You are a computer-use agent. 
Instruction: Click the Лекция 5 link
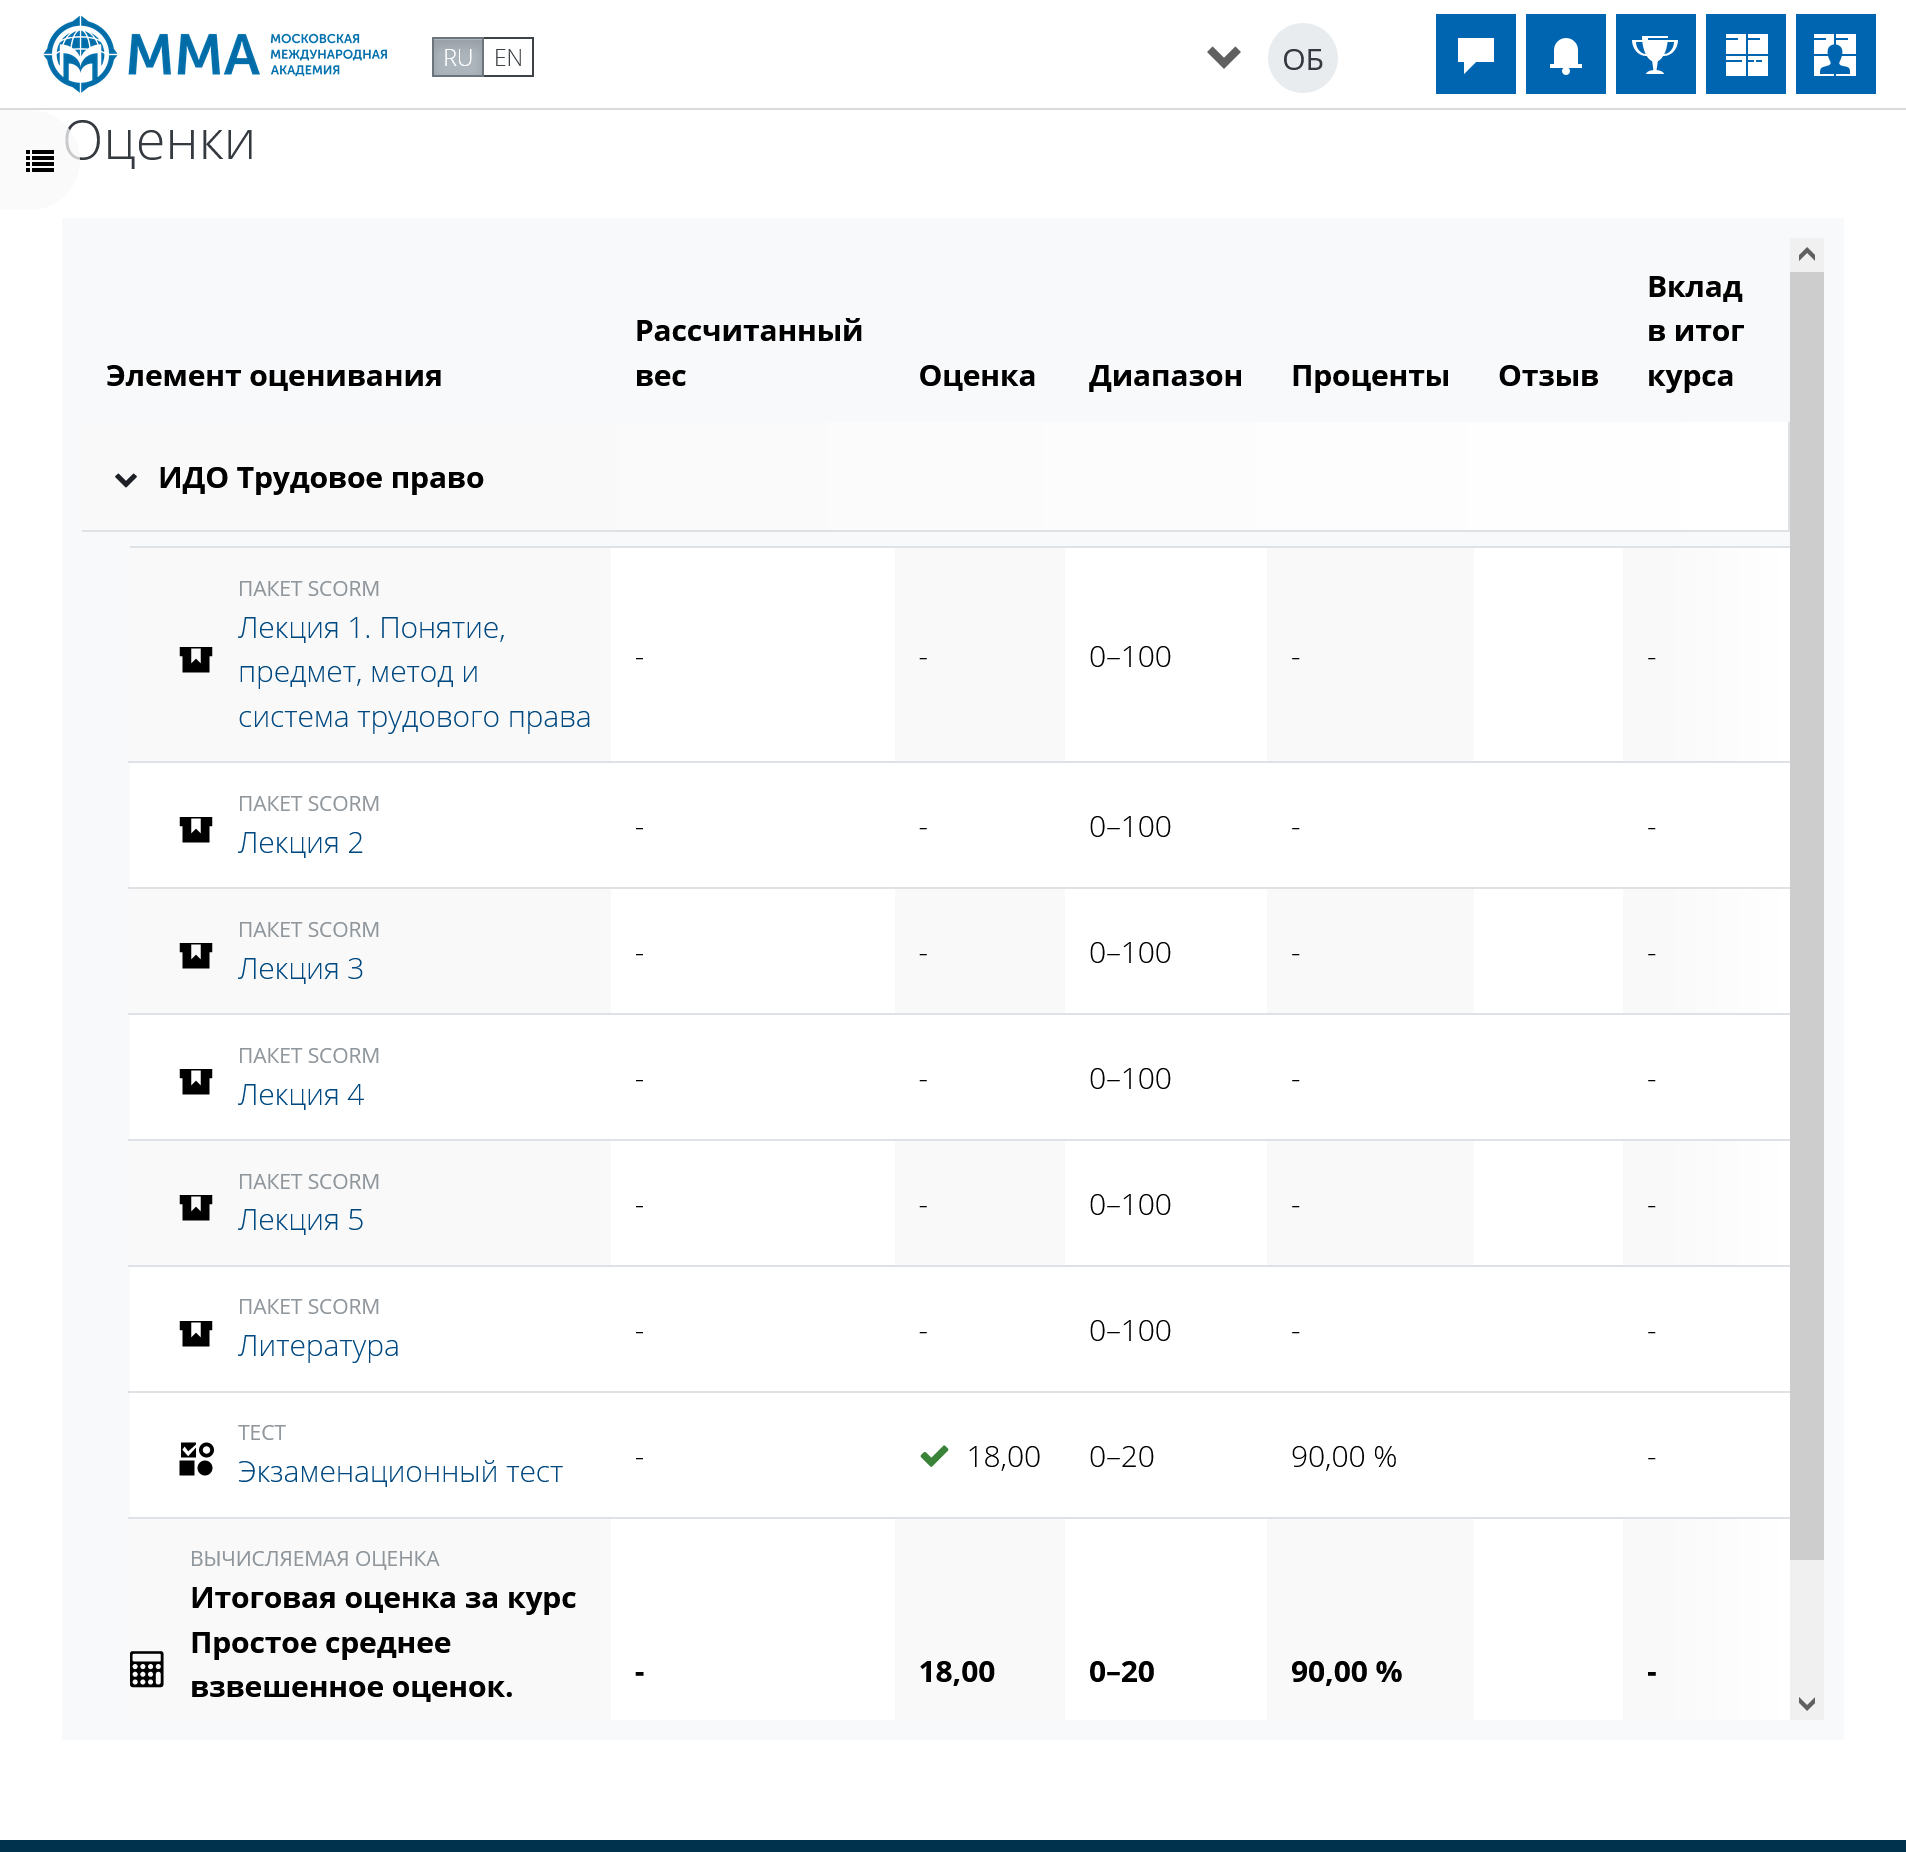(300, 1220)
